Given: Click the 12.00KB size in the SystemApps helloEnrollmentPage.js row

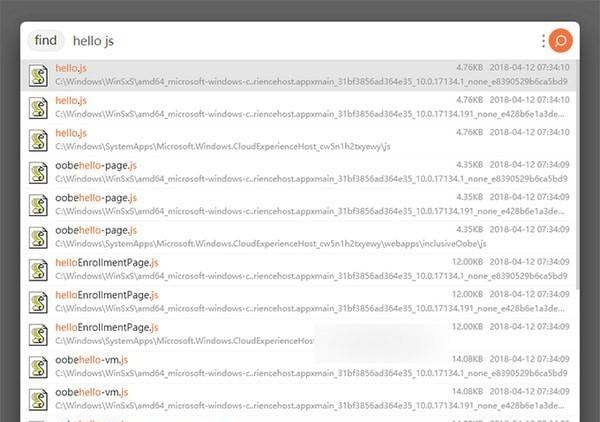Looking at the screenshot, I should point(468,327).
